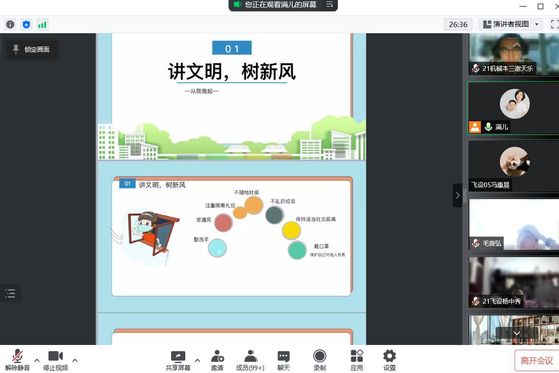559x373 pixels.
Task: Expand audio options arrow beside microphone
Action: tap(37, 360)
